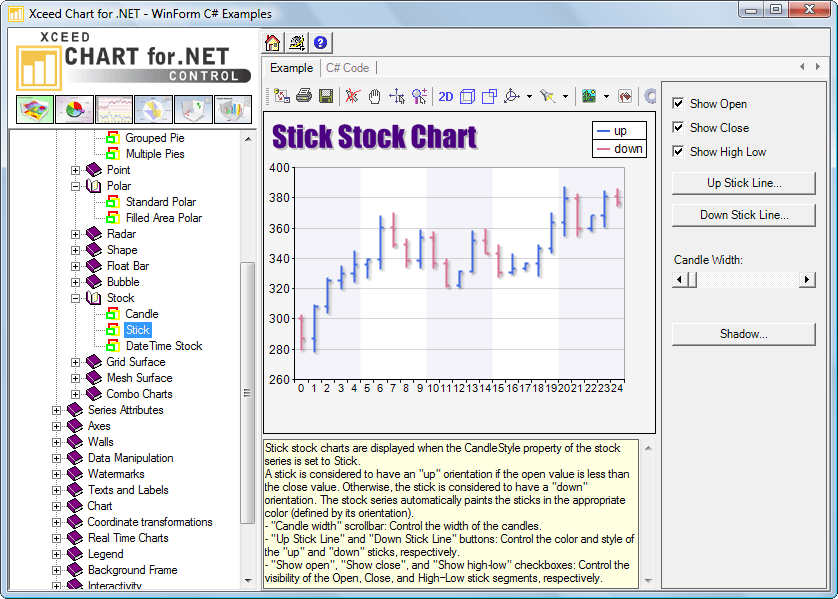Select the move offset arrows tool
The width and height of the screenshot is (838, 599).
coord(397,96)
